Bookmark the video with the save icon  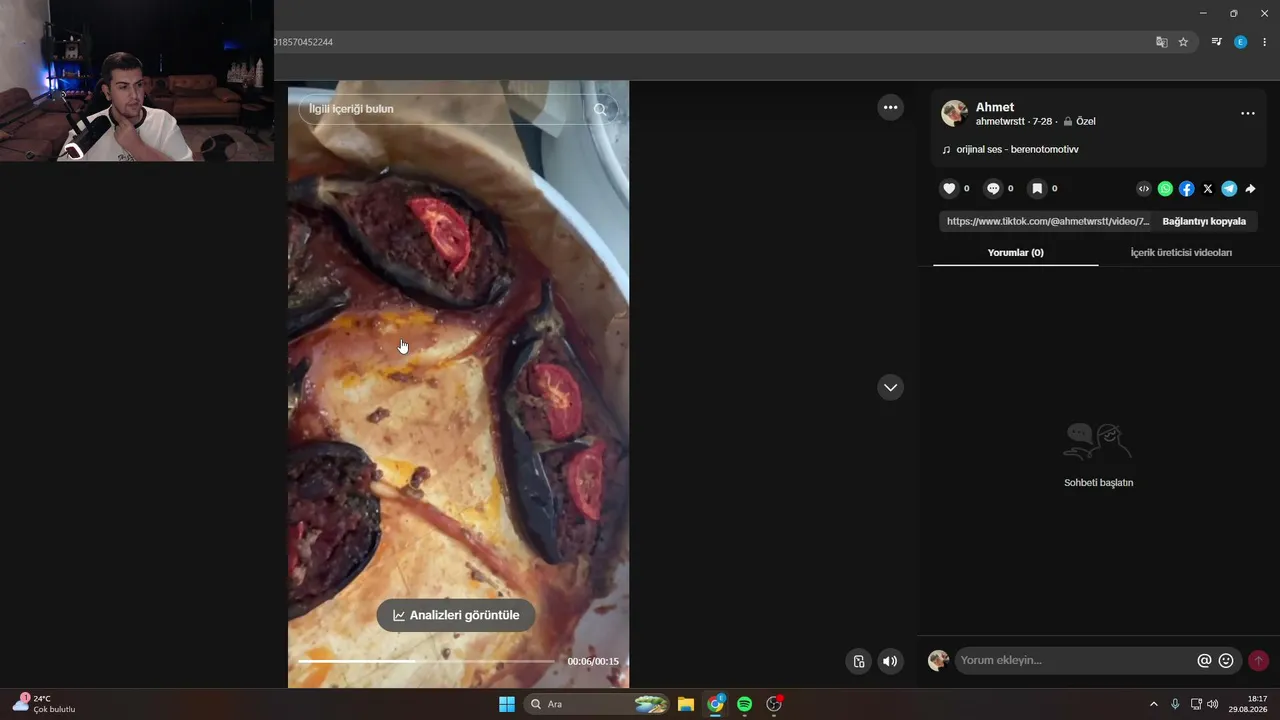[x=1037, y=188]
